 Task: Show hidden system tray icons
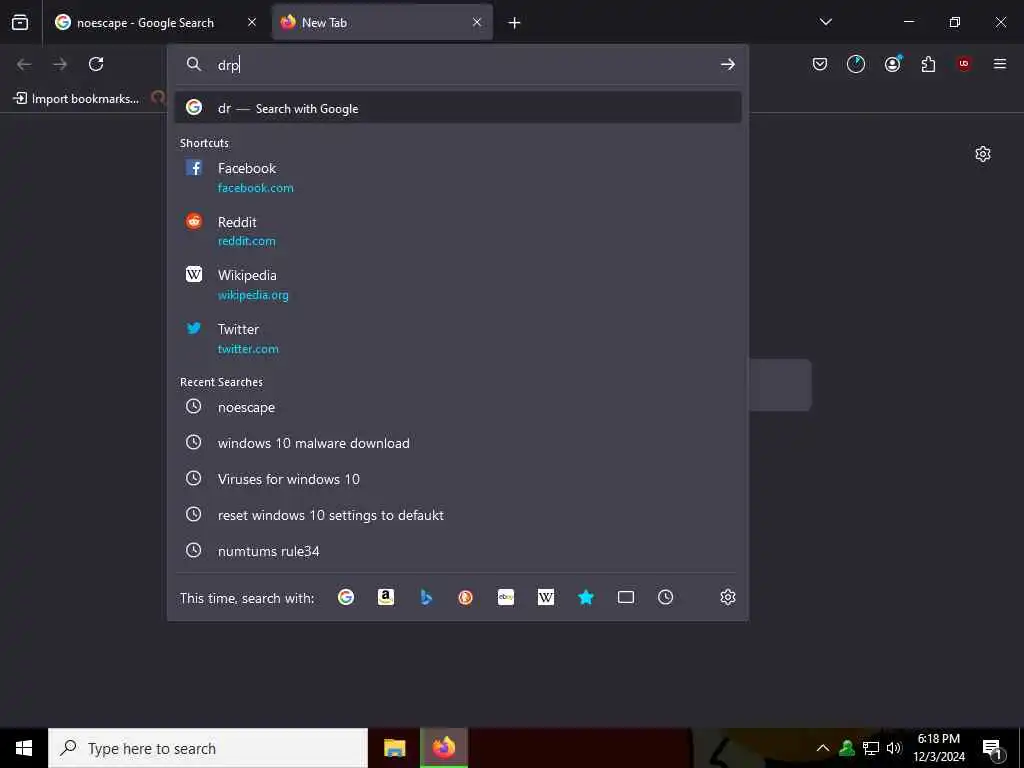823,748
